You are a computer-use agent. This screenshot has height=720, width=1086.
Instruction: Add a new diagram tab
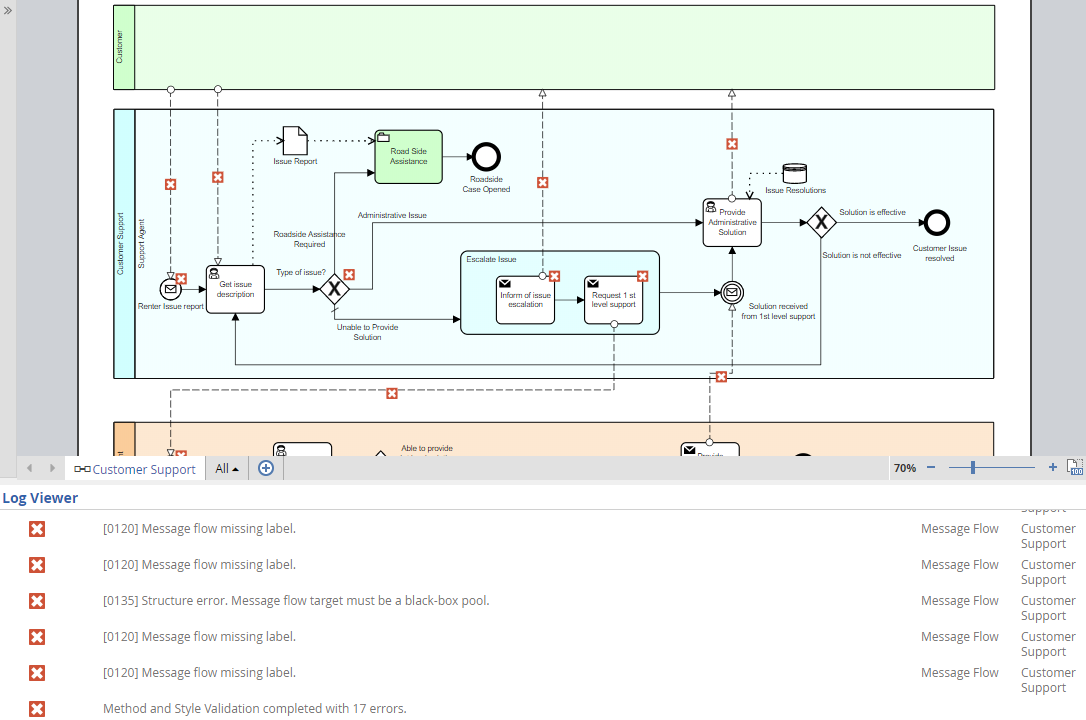266,468
